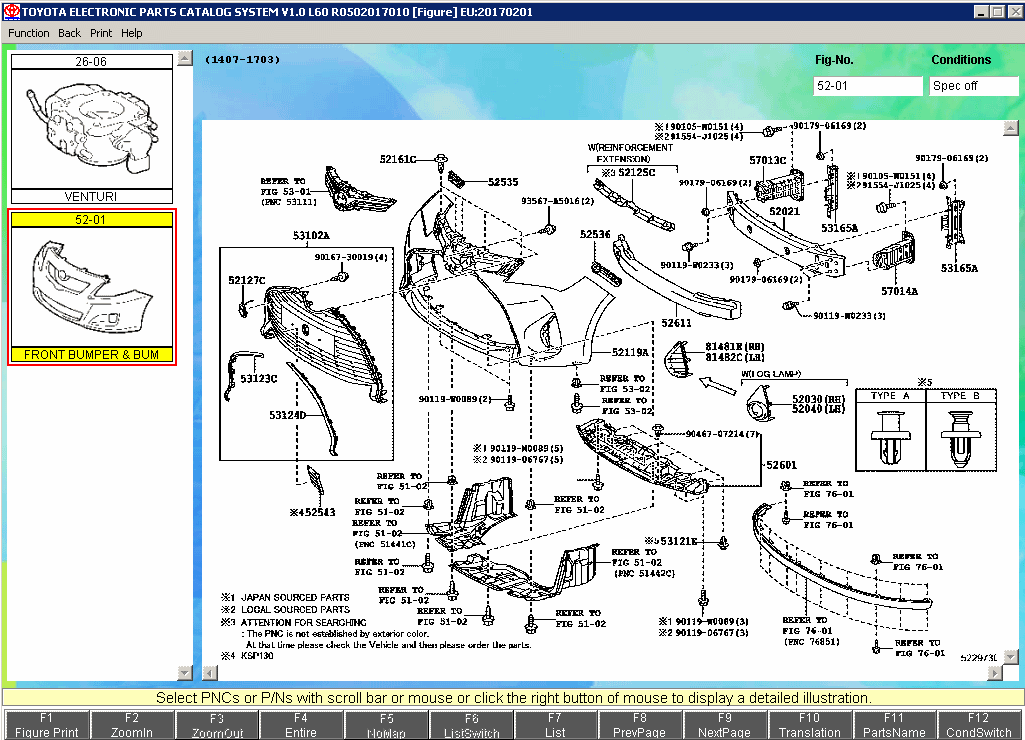Image resolution: width=1025 pixels, height=740 pixels.
Task: Open the parts list via F7 List
Action: pyautogui.click(x=555, y=722)
